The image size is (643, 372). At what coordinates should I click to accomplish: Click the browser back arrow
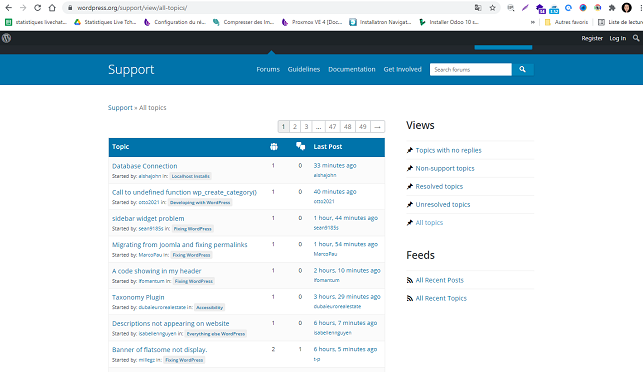point(8,8)
